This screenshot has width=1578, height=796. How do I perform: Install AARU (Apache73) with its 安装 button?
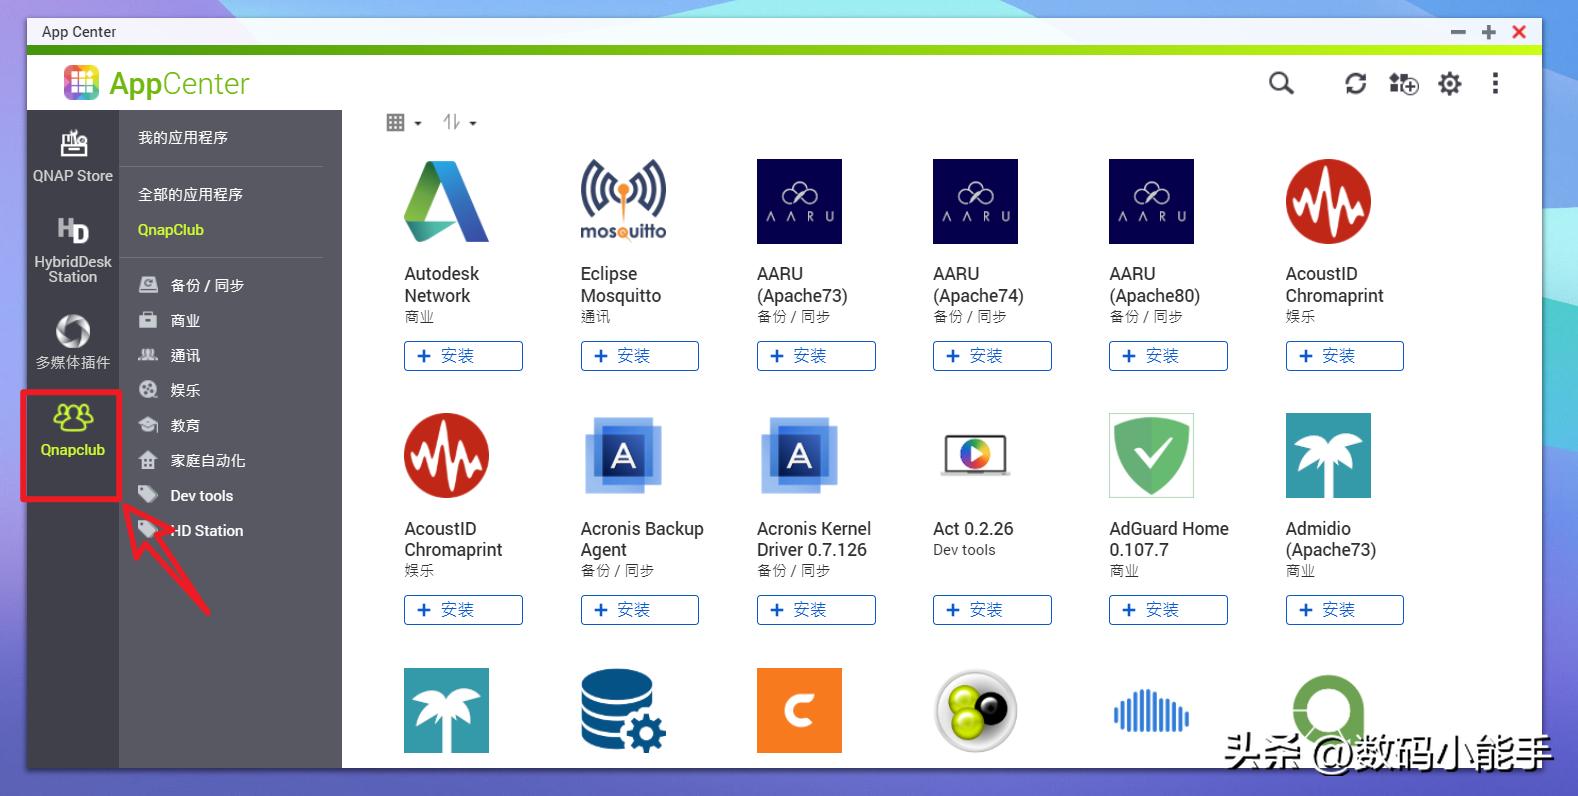click(816, 356)
